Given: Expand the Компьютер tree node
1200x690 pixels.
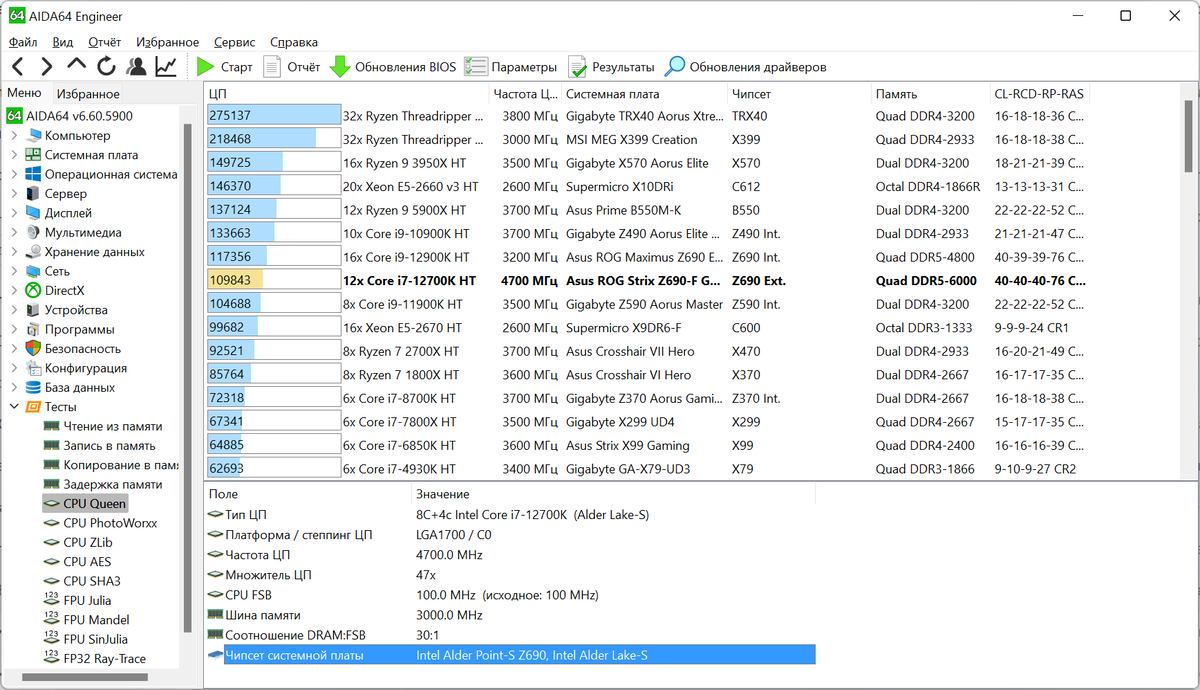Looking at the screenshot, I should point(14,135).
